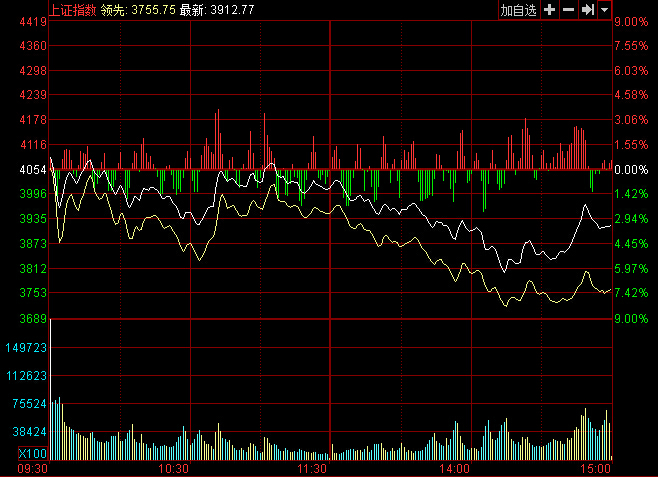This screenshot has height=477, width=658.
Task: Click the minus icon to zoom out
Action: coord(568,9)
